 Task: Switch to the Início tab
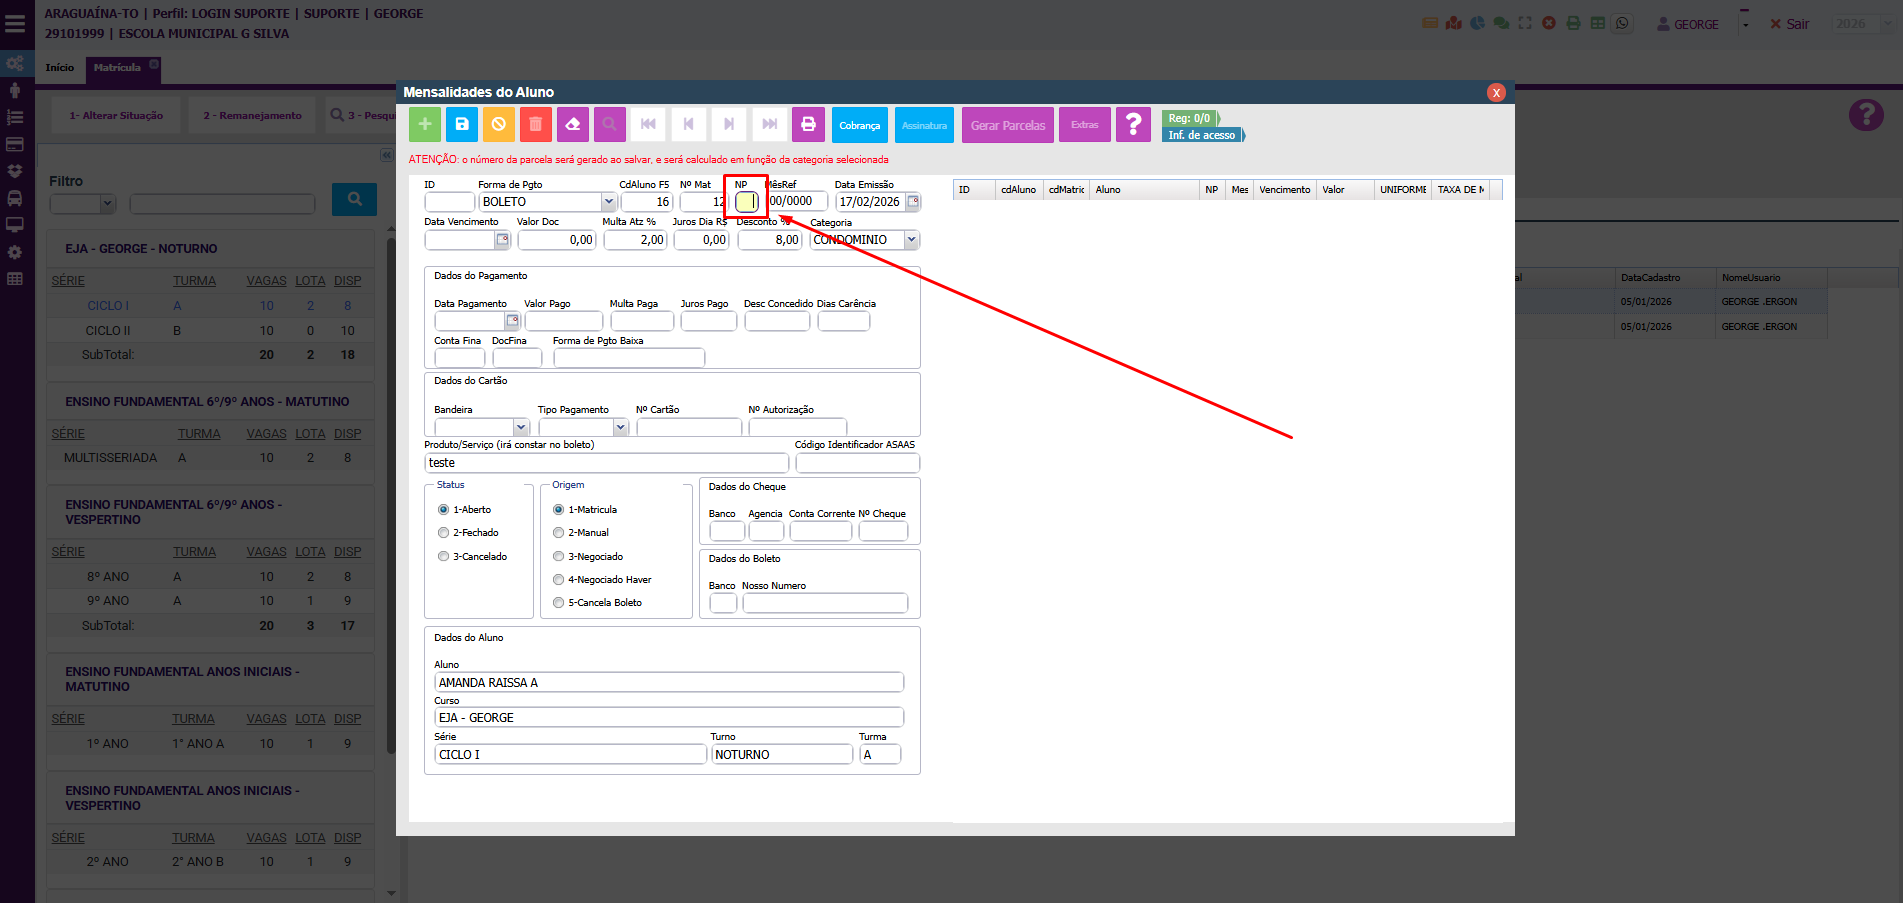[60, 68]
